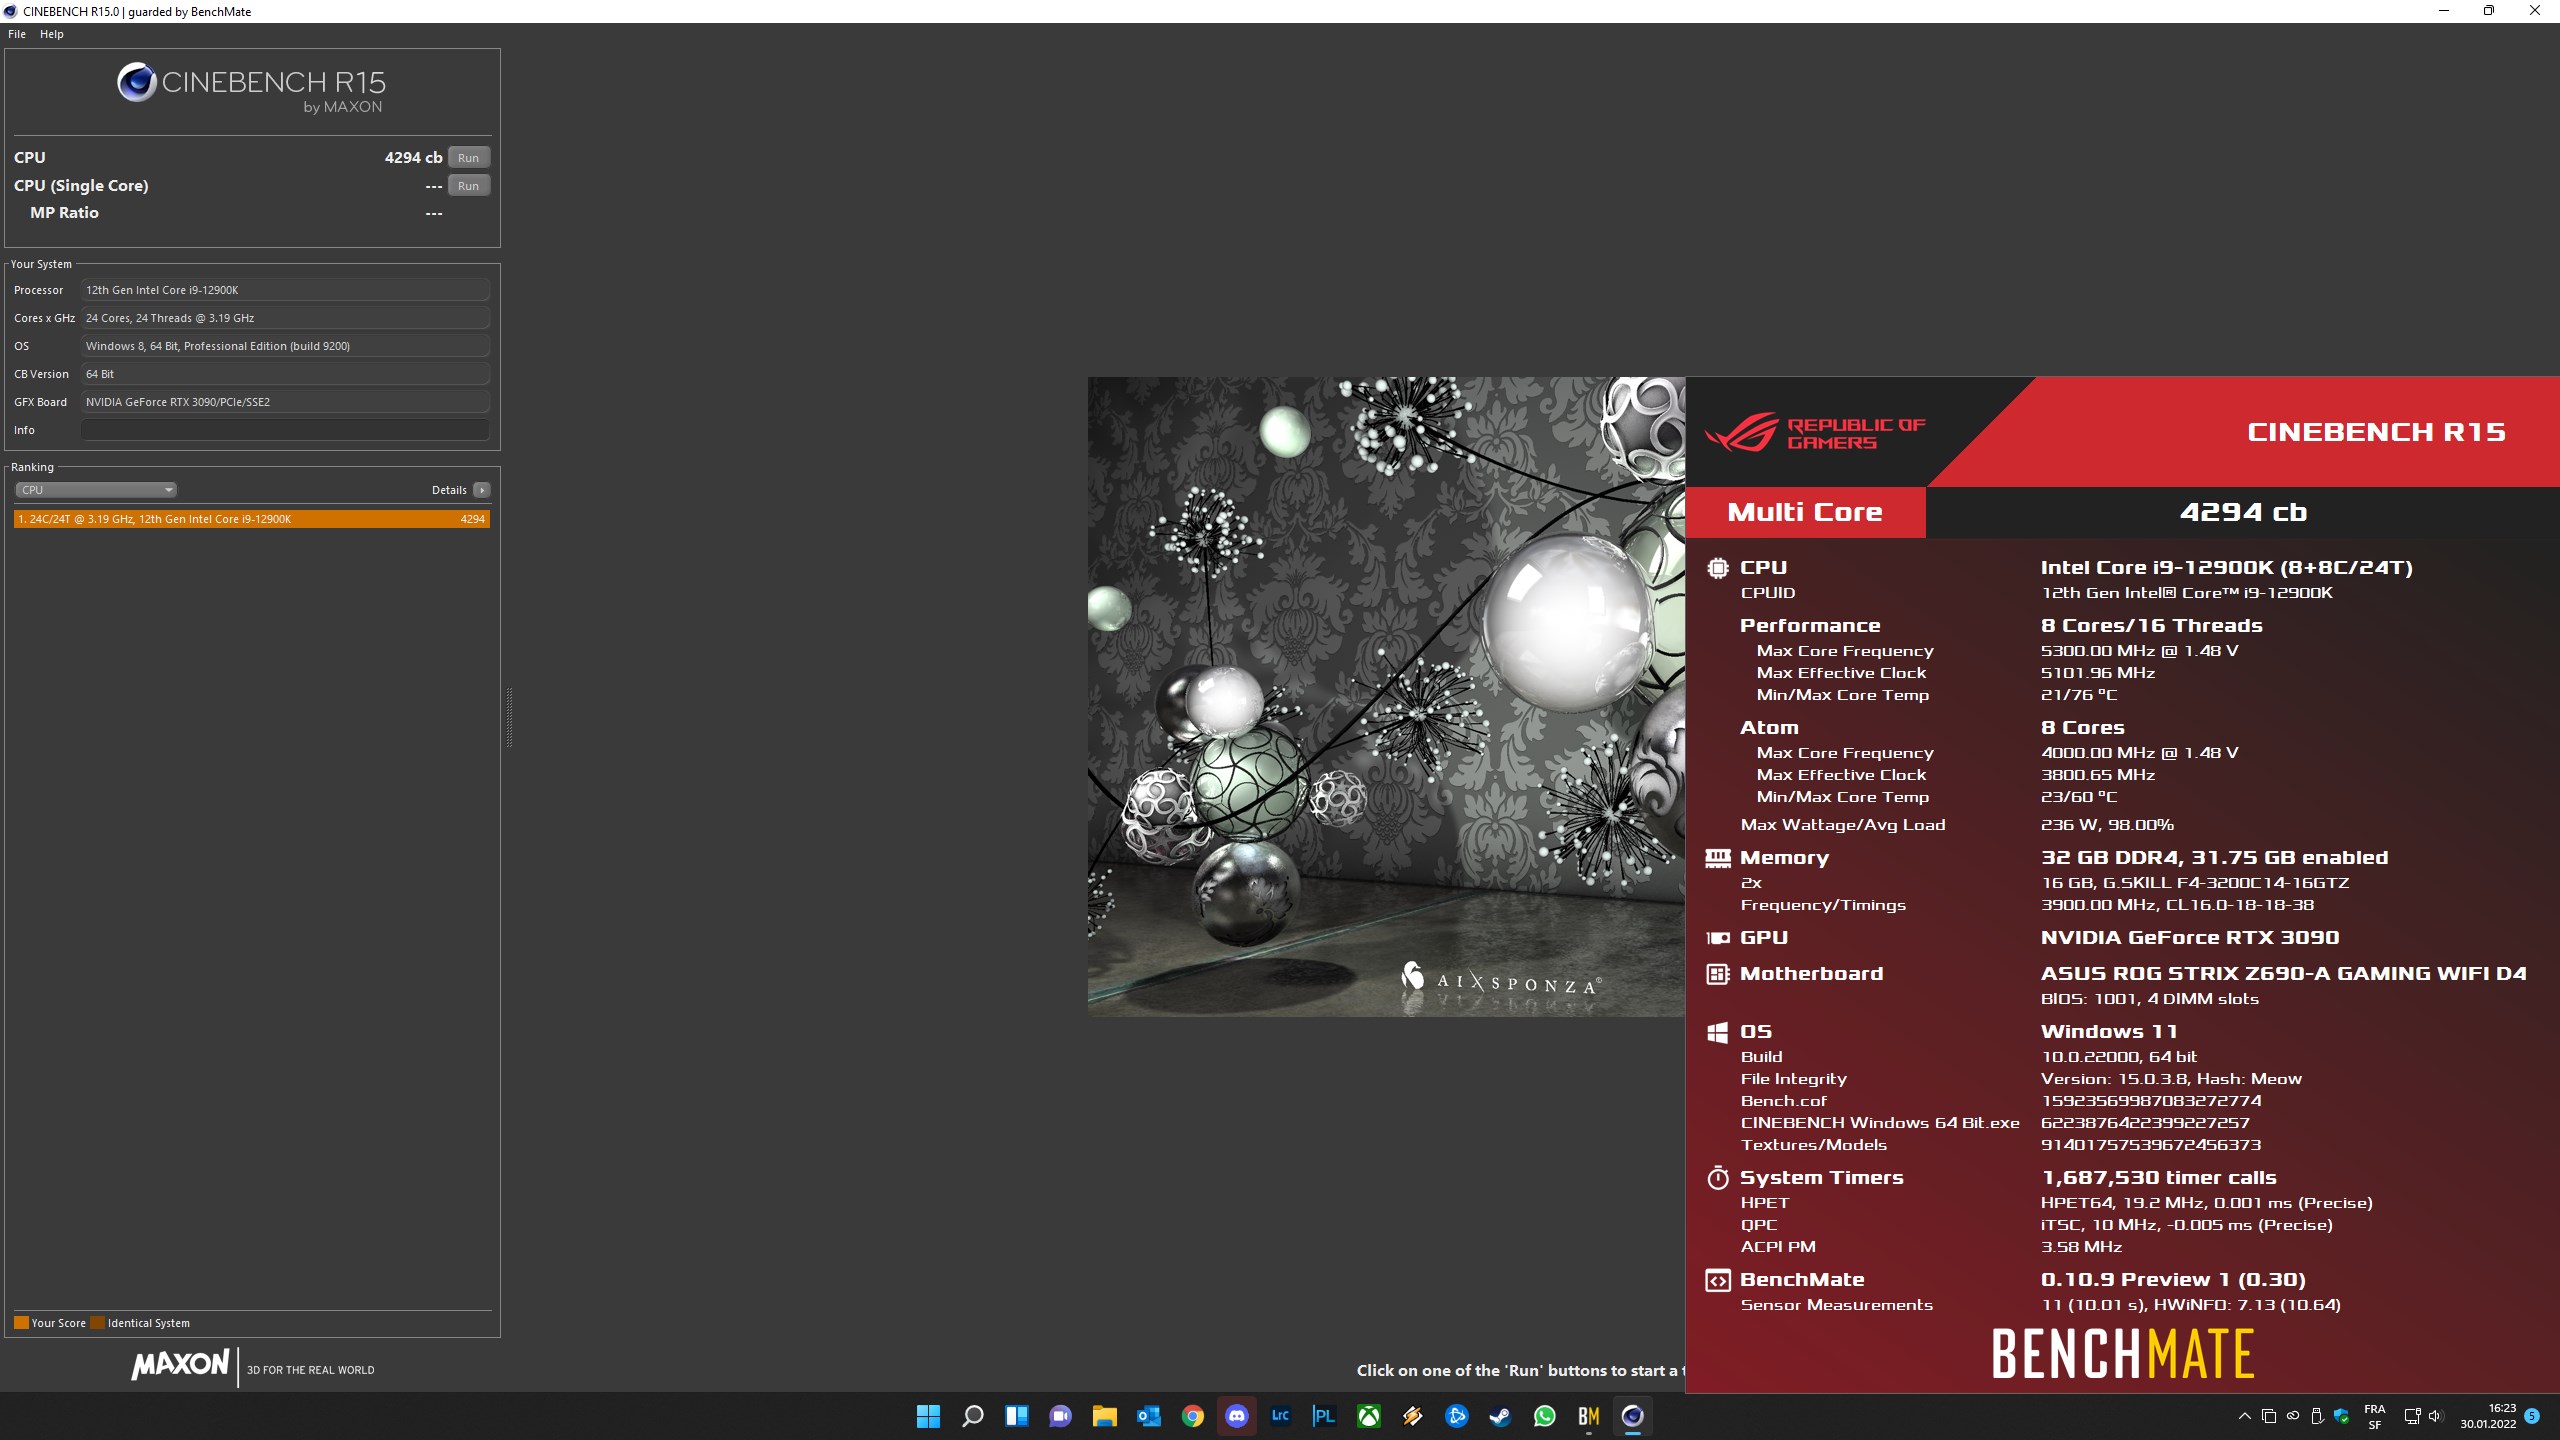Click the Cinebench R15 logo sphere
The width and height of the screenshot is (2560, 1440).
coord(137,82)
